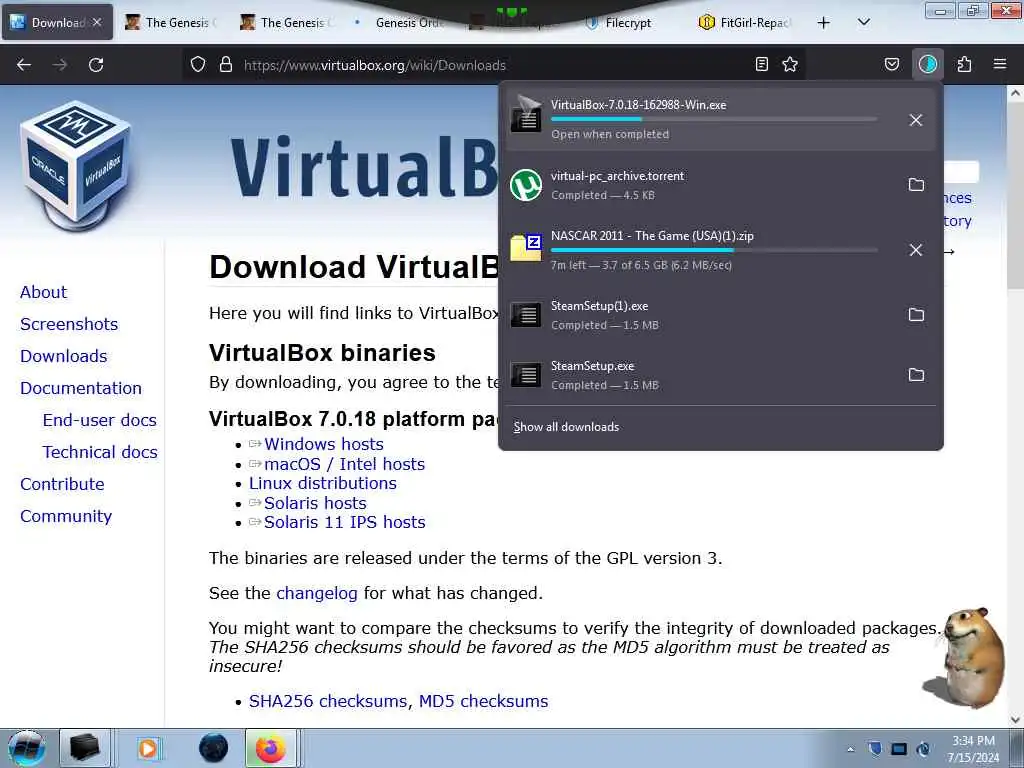The height and width of the screenshot is (768, 1024).
Task: Open the media player taskbar icon
Action: (x=148, y=748)
